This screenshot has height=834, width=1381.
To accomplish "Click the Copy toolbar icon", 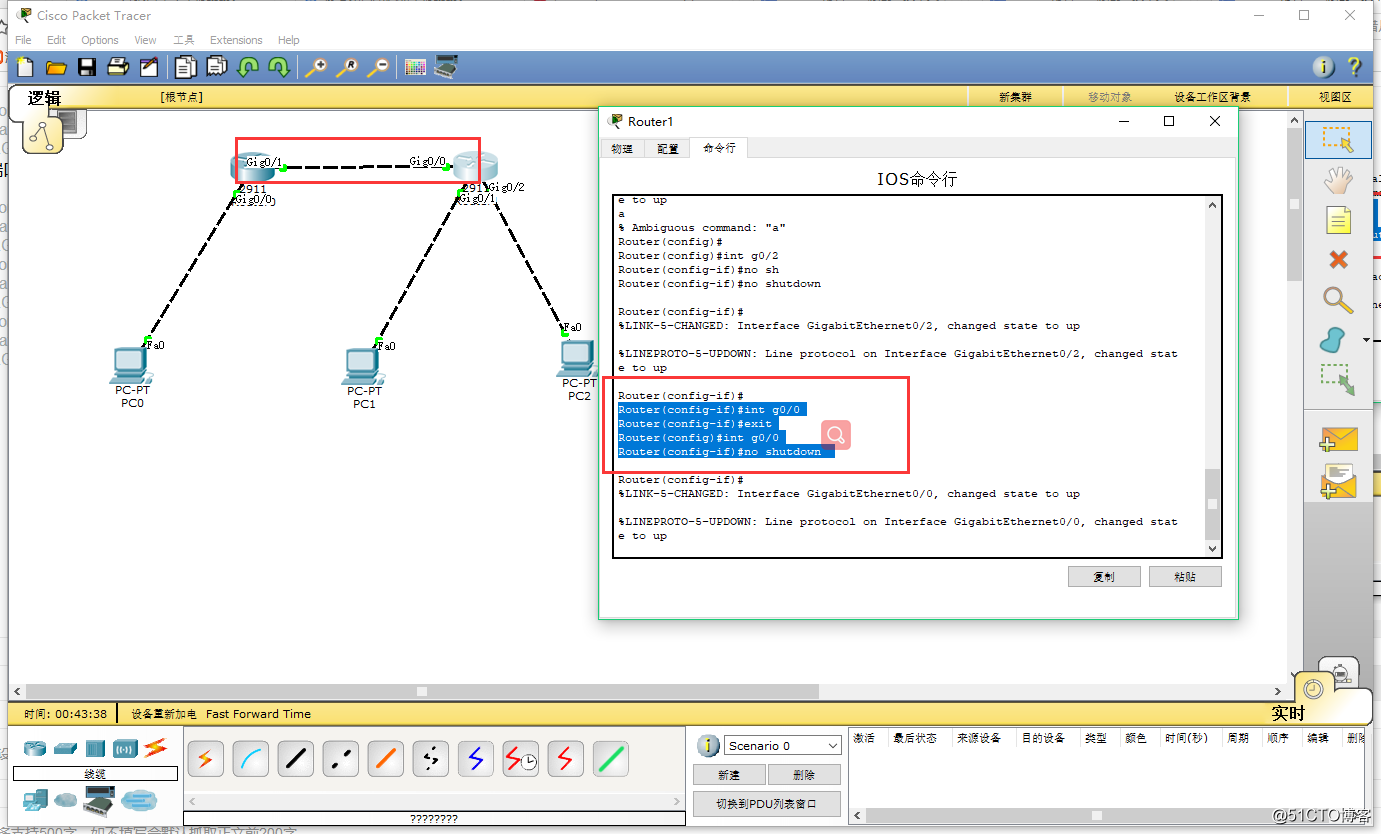I will [x=185, y=67].
